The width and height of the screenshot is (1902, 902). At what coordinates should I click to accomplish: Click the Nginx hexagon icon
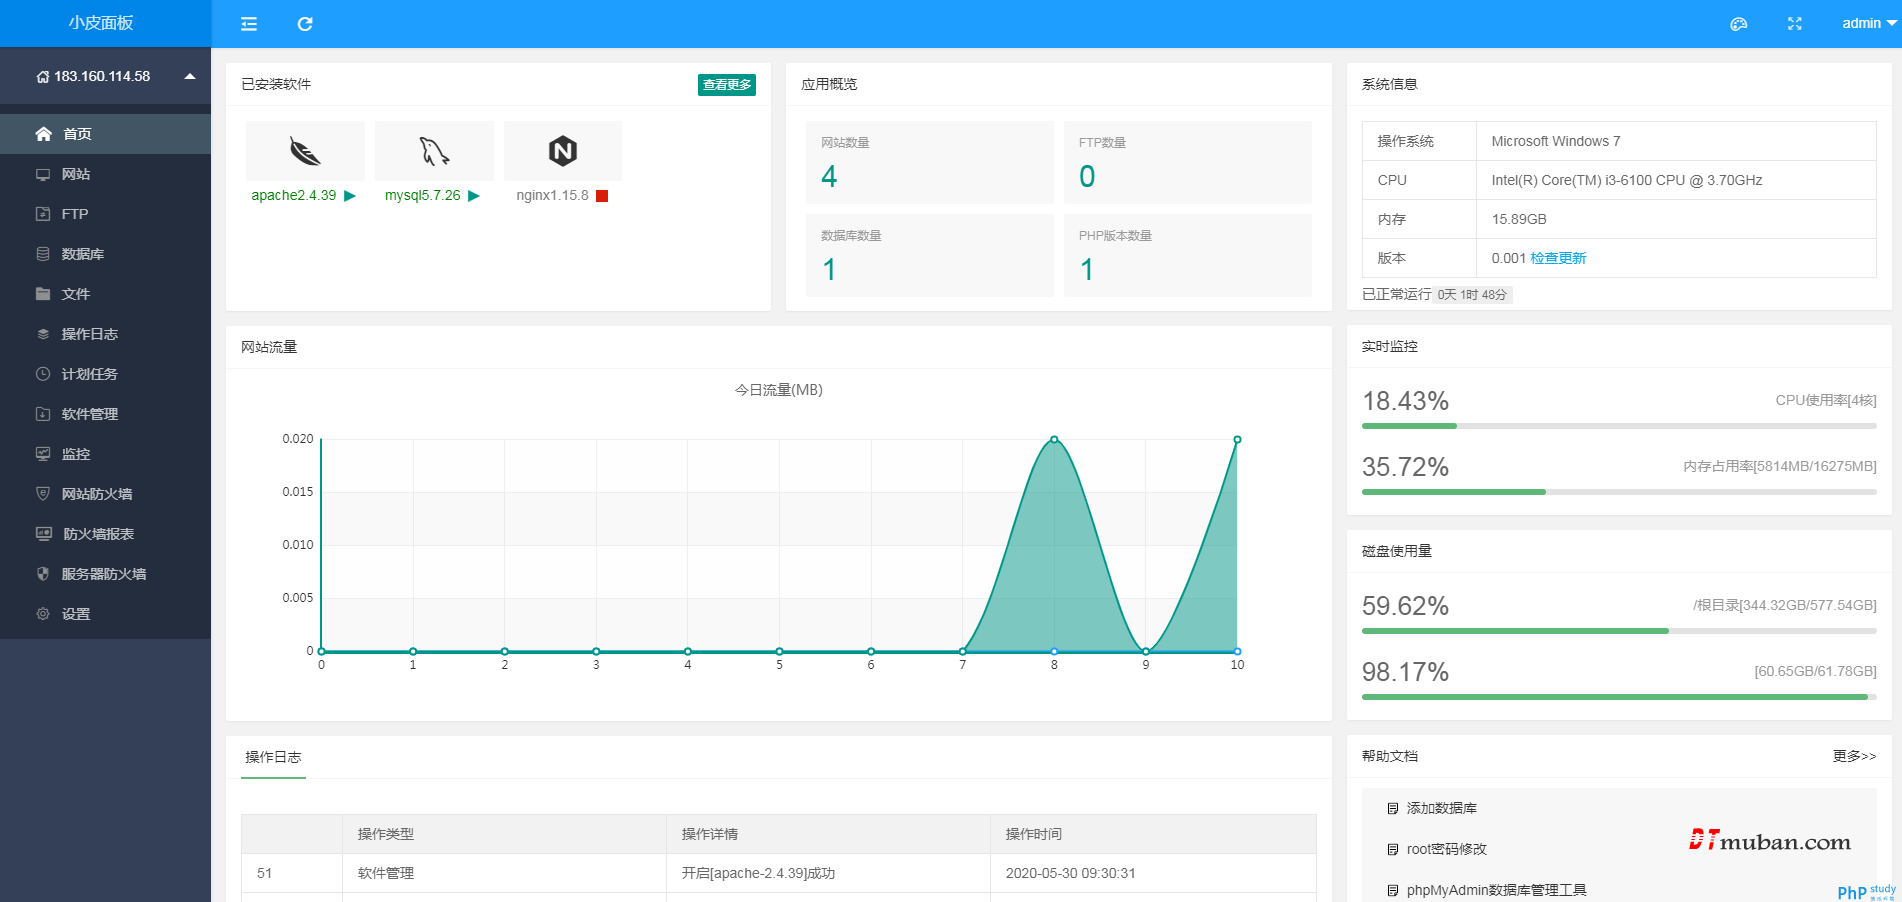563,151
